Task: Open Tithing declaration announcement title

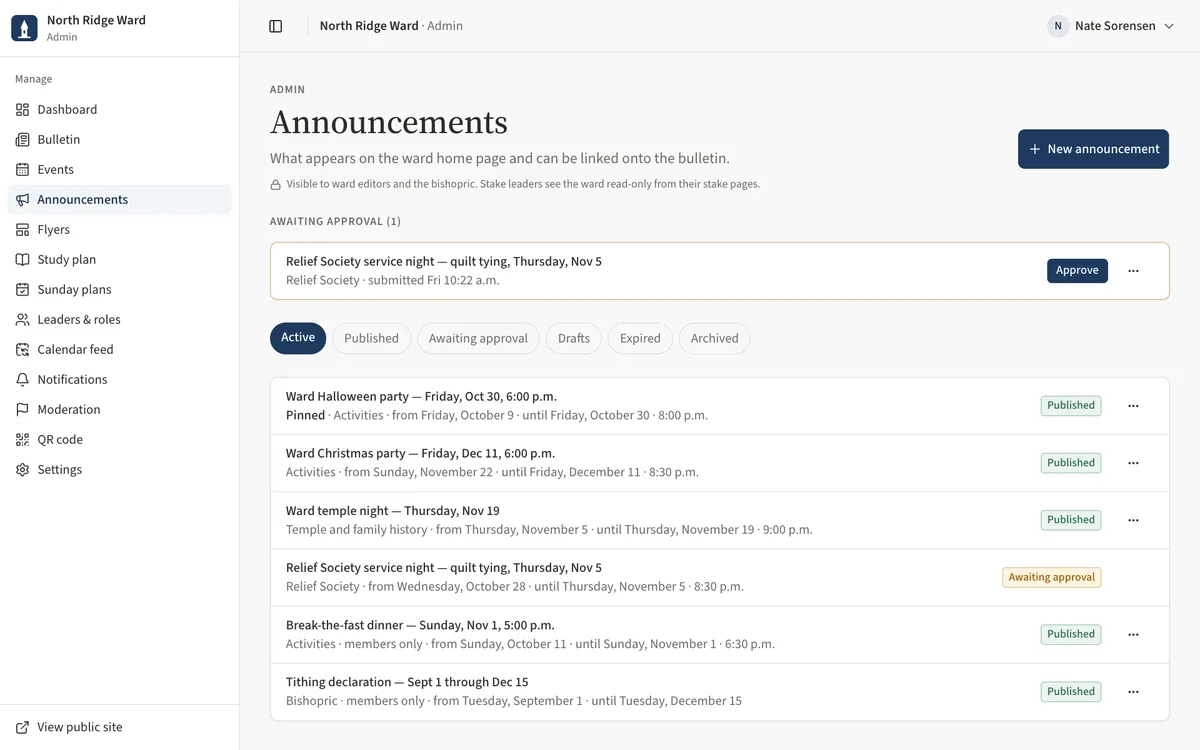Action: (x=407, y=682)
